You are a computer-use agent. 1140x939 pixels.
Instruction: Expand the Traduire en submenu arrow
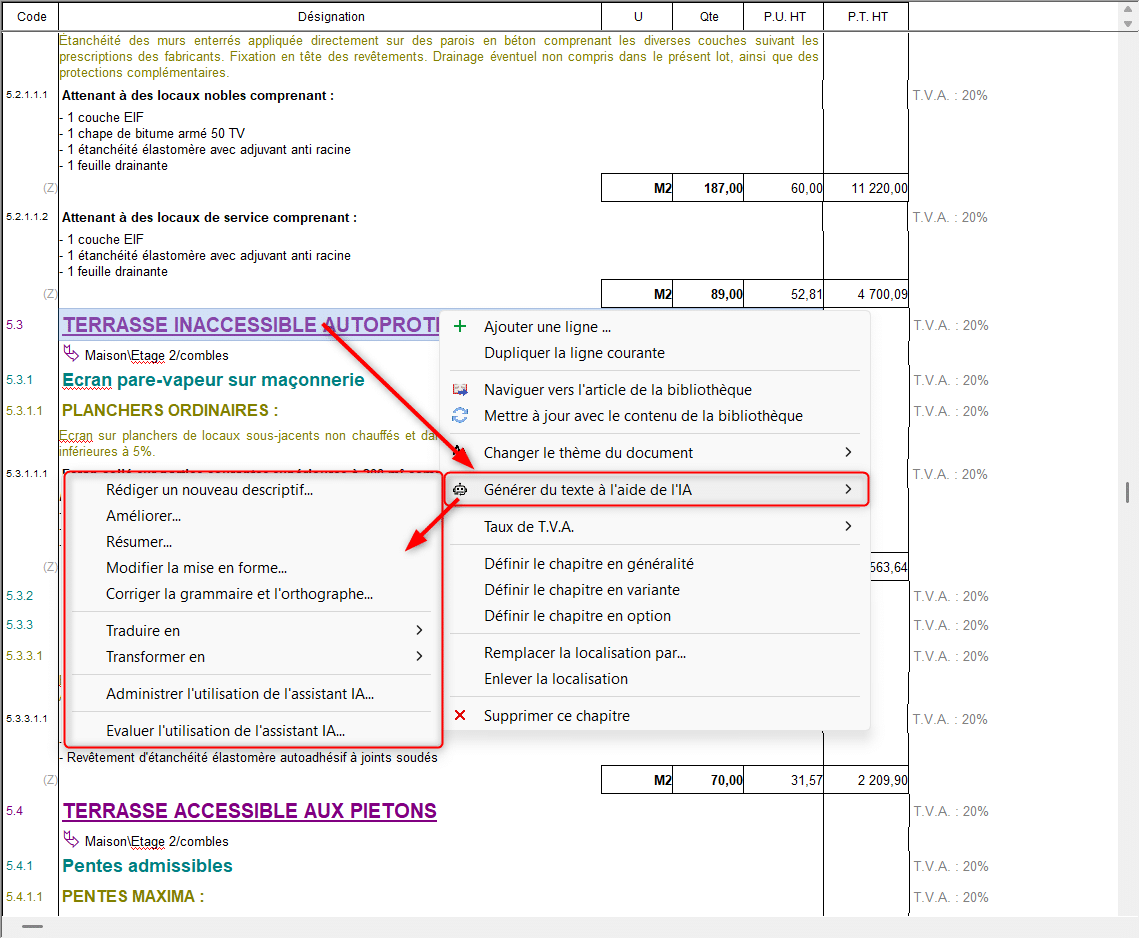[x=419, y=631]
